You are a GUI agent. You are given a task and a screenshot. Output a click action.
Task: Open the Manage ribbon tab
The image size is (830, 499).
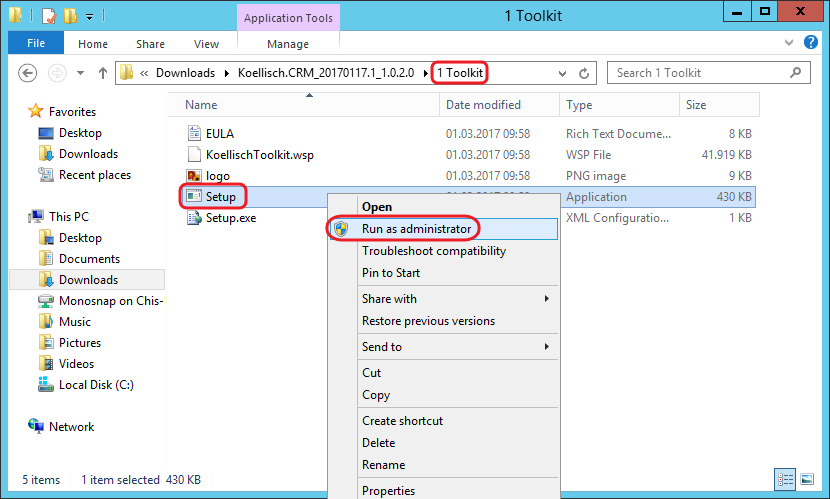[288, 44]
